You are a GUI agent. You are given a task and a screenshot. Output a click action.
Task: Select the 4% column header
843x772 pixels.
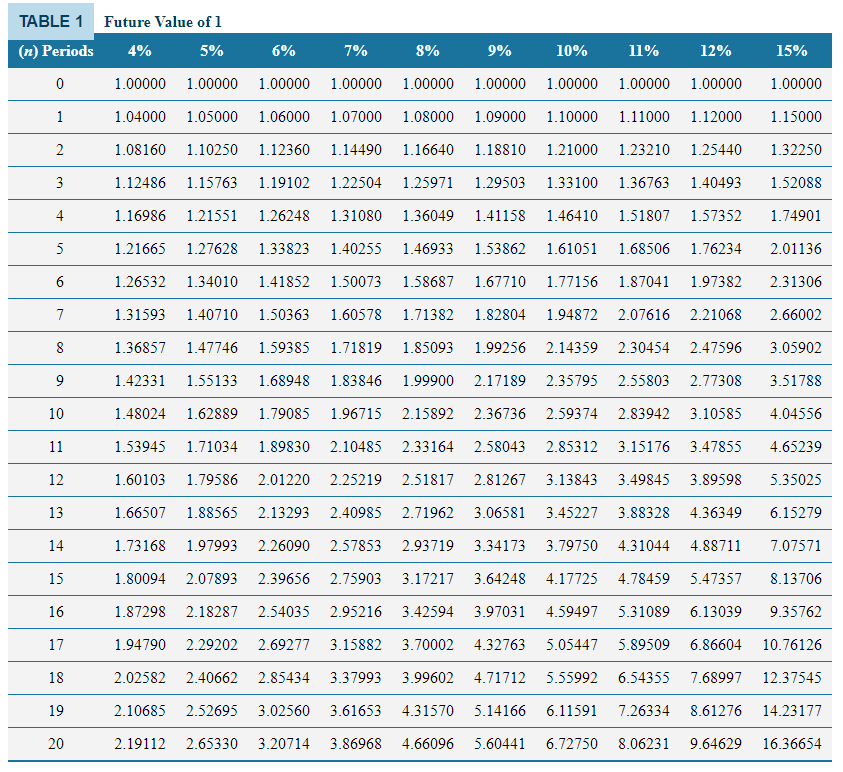pyautogui.click(x=140, y=50)
